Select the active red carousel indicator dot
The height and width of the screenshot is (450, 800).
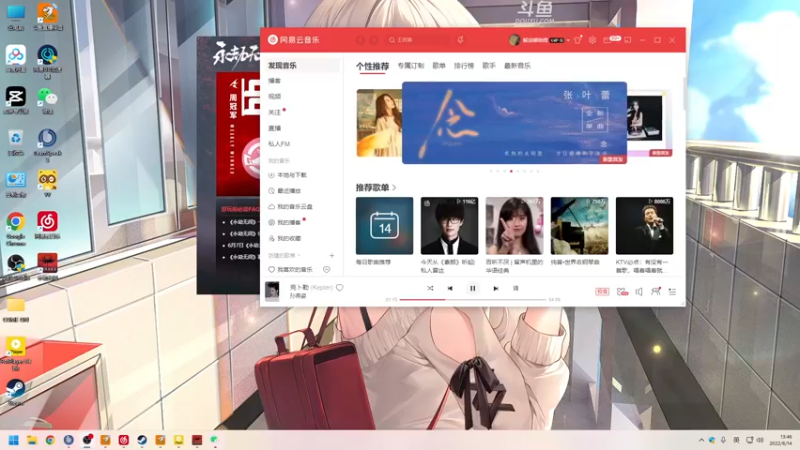click(x=511, y=171)
